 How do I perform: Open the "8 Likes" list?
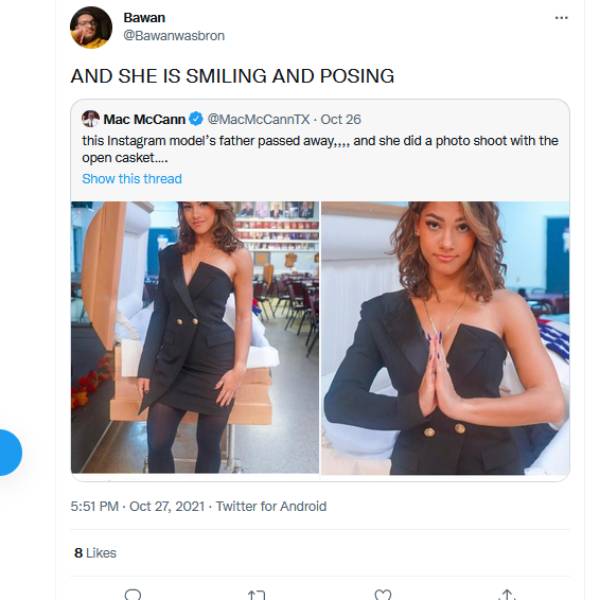click(x=95, y=553)
